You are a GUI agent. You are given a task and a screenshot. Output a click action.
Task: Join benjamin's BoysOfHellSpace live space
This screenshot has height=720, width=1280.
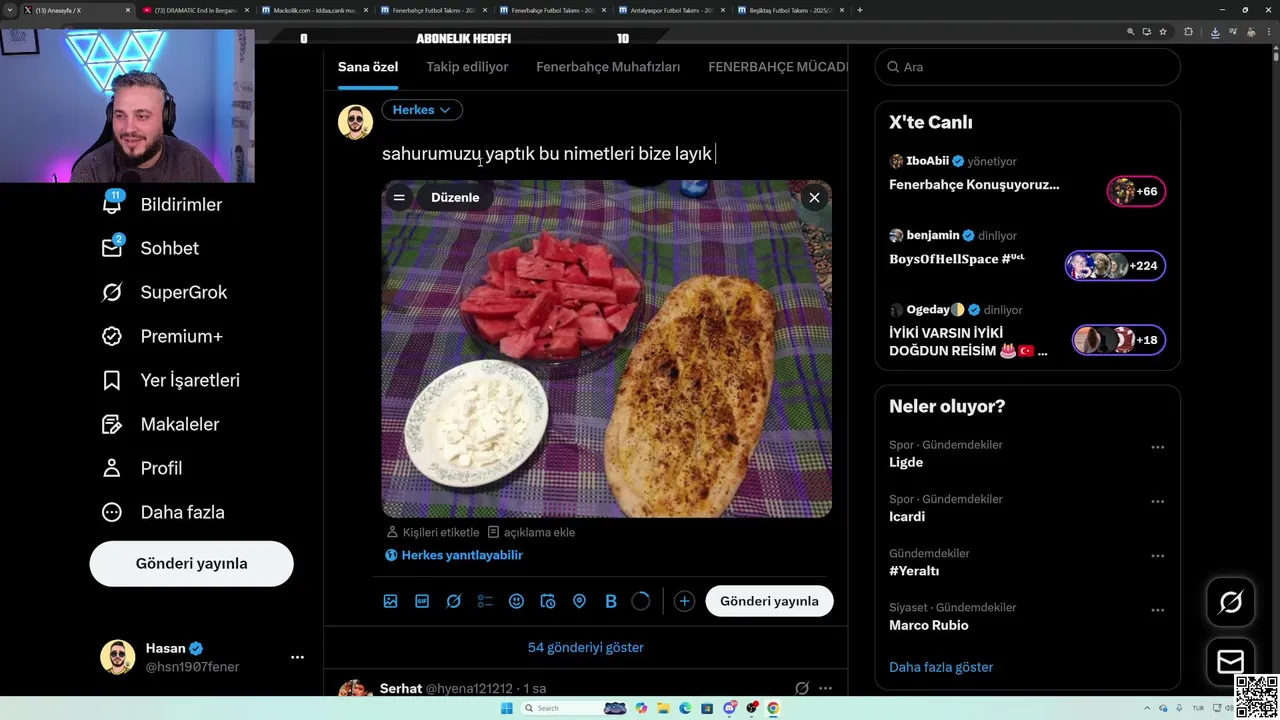(x=1028, y=252)
